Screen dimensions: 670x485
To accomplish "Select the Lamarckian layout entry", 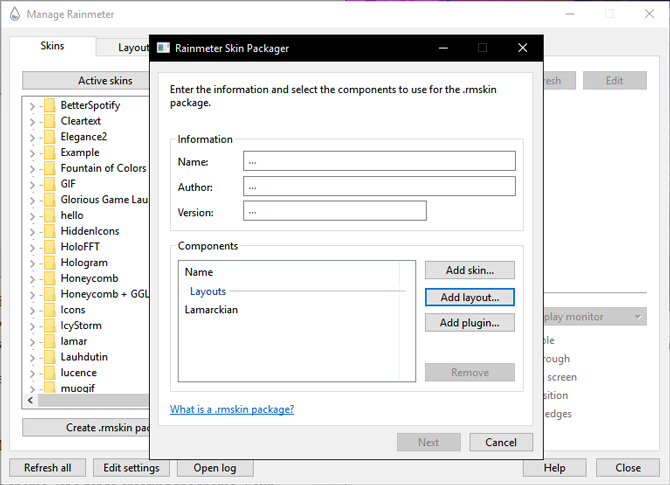I will (211, 310).
